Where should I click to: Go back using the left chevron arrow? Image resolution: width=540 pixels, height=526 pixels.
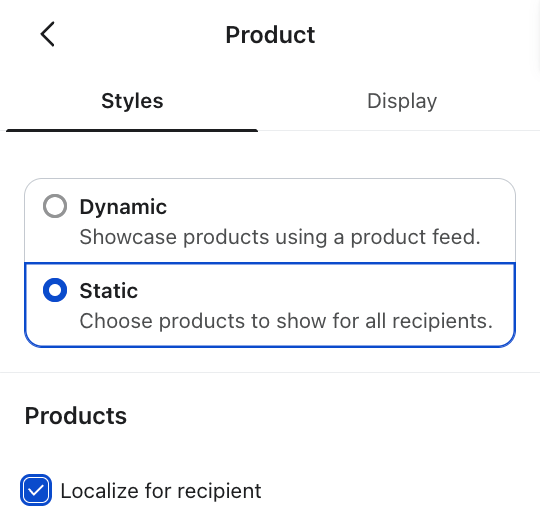(x=48, y=34)
